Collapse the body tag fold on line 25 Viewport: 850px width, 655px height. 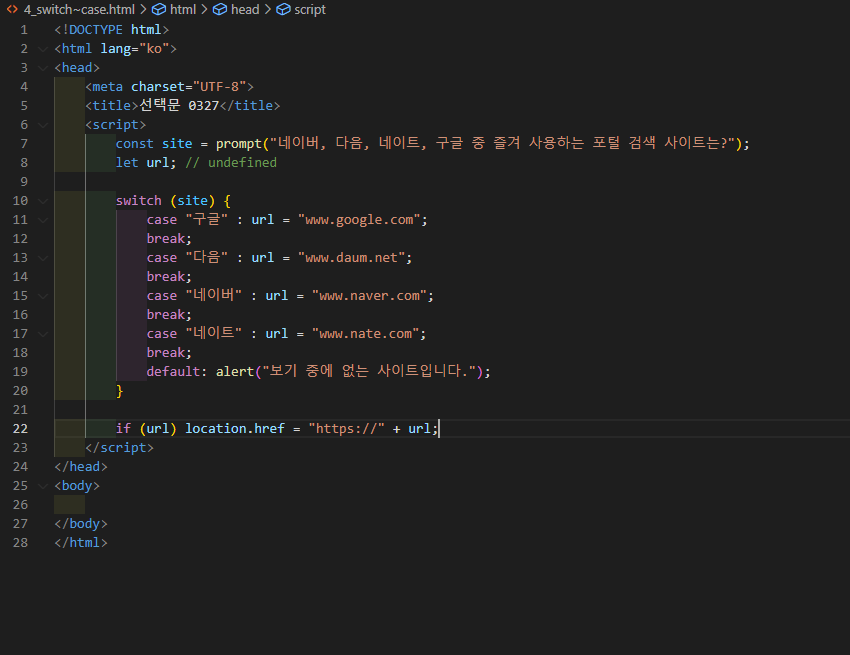[x=43, y=485]
